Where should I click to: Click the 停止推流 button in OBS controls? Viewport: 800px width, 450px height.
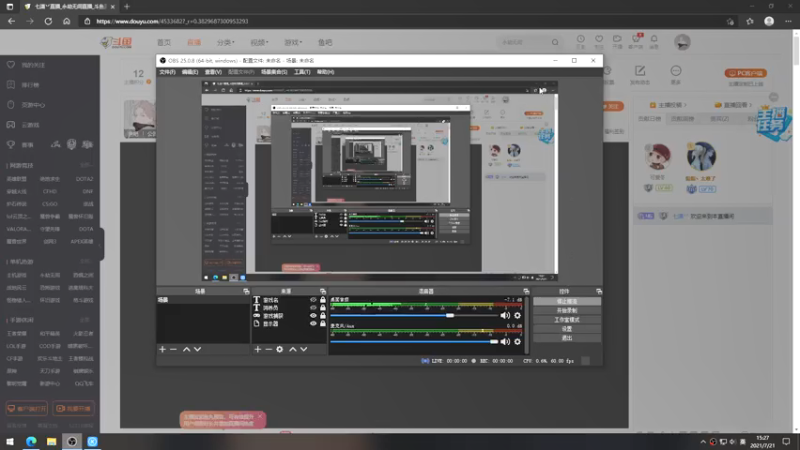click(567, 301)
